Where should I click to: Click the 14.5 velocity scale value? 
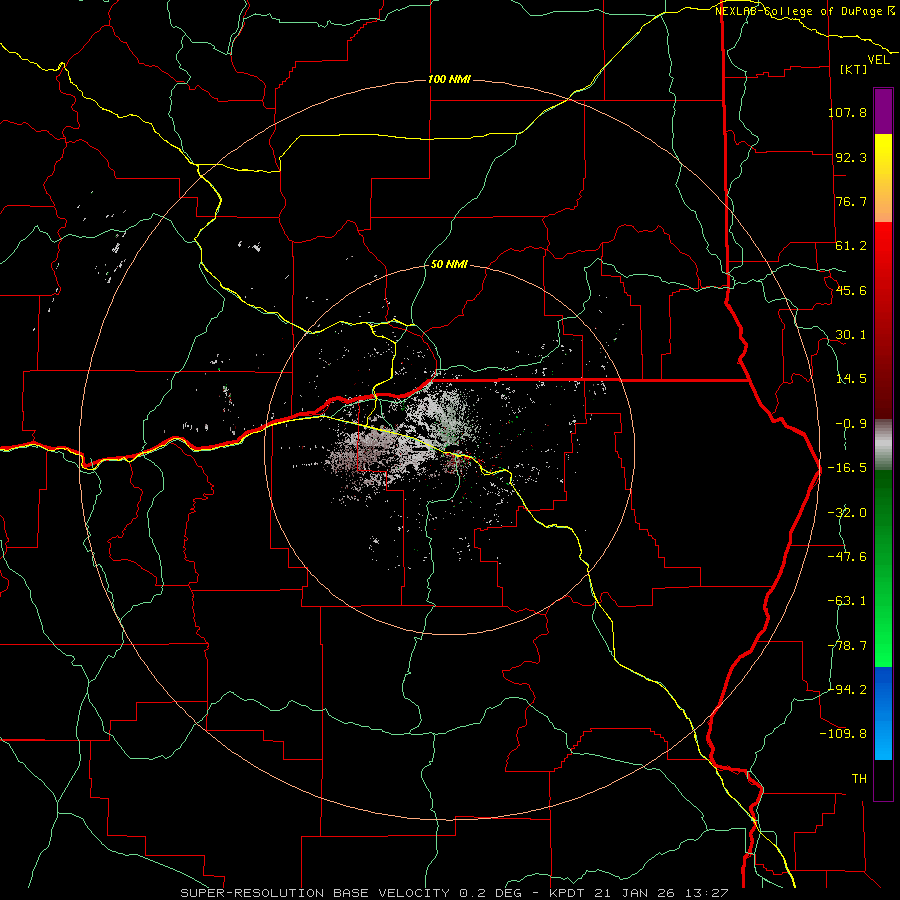click(x=851, y=379)
